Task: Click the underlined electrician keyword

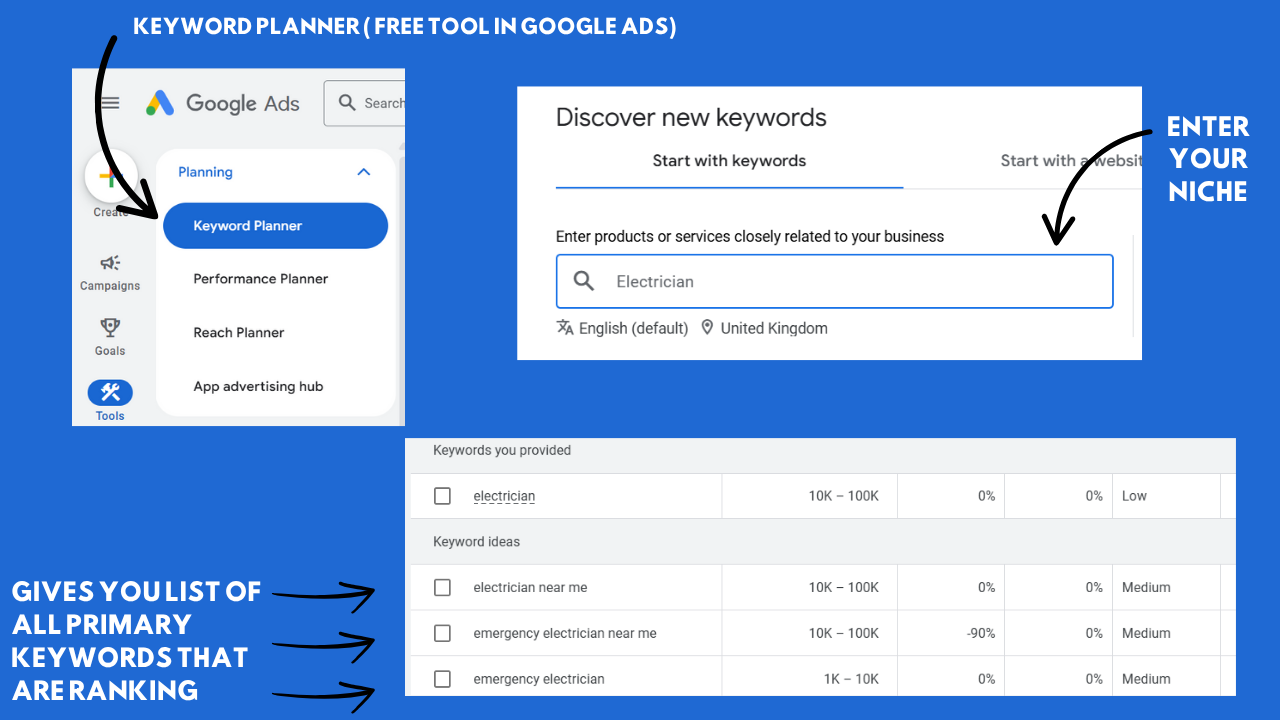Action: tap(504, 496)
